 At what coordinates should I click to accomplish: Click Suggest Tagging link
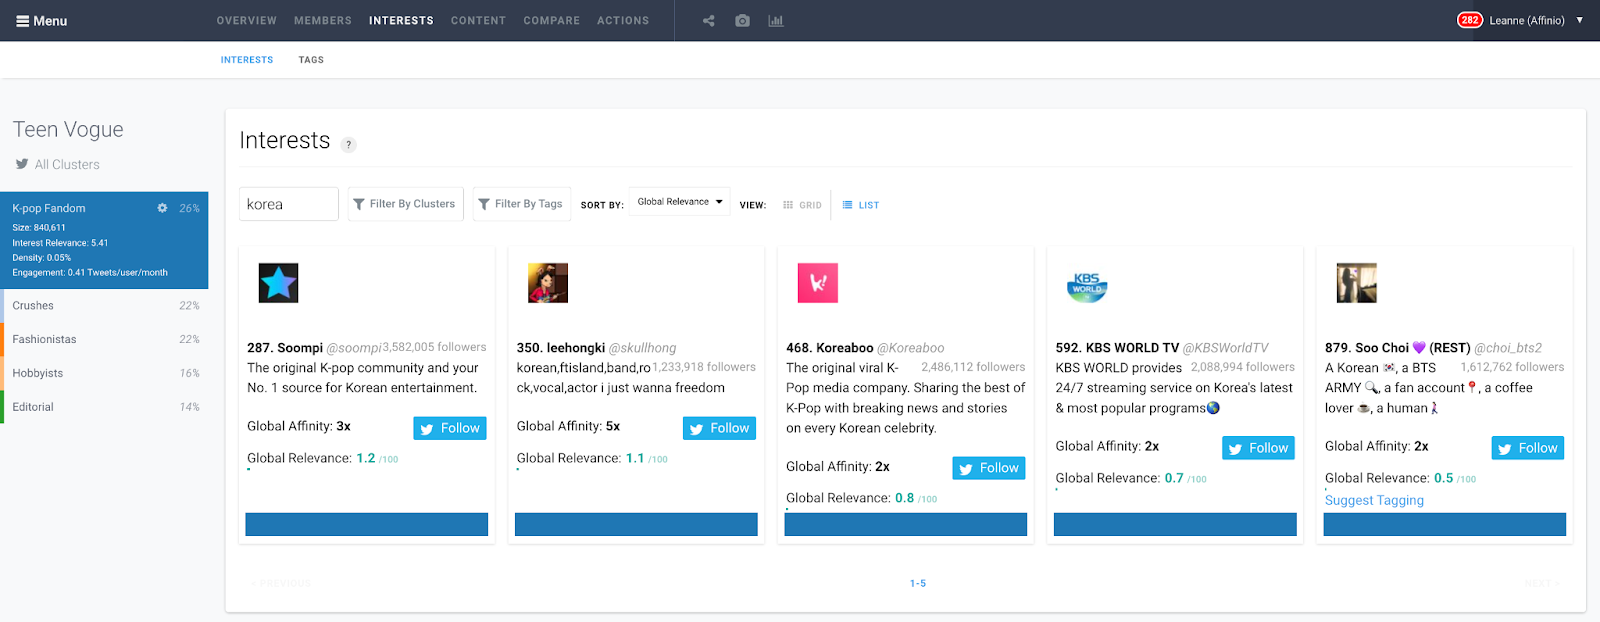[x=1374, y=500]
